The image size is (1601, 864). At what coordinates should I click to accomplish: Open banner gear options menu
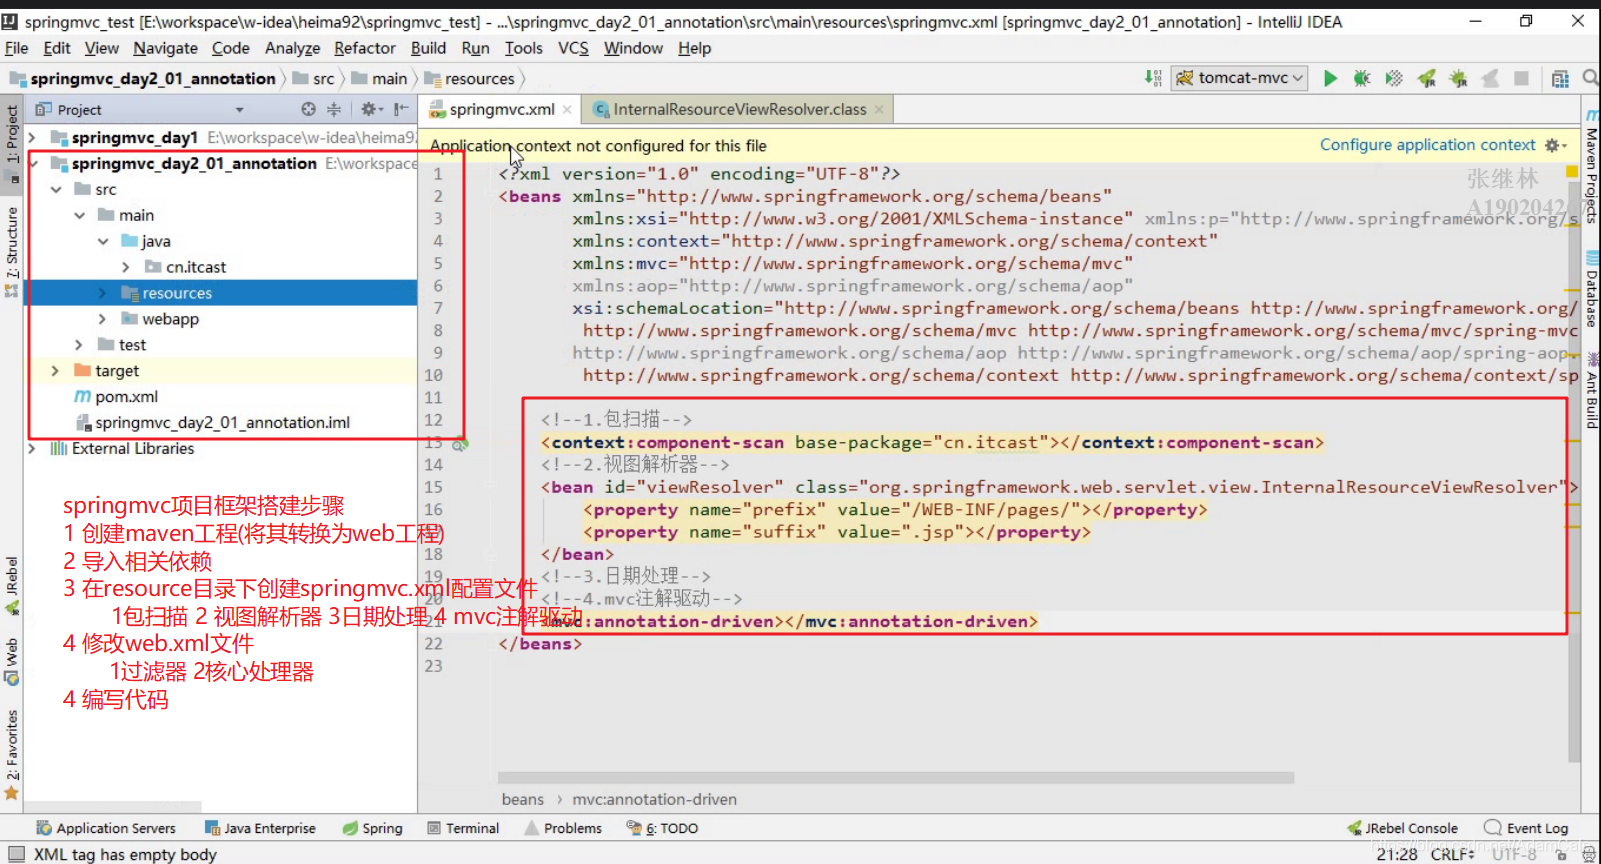(1555, 145)
